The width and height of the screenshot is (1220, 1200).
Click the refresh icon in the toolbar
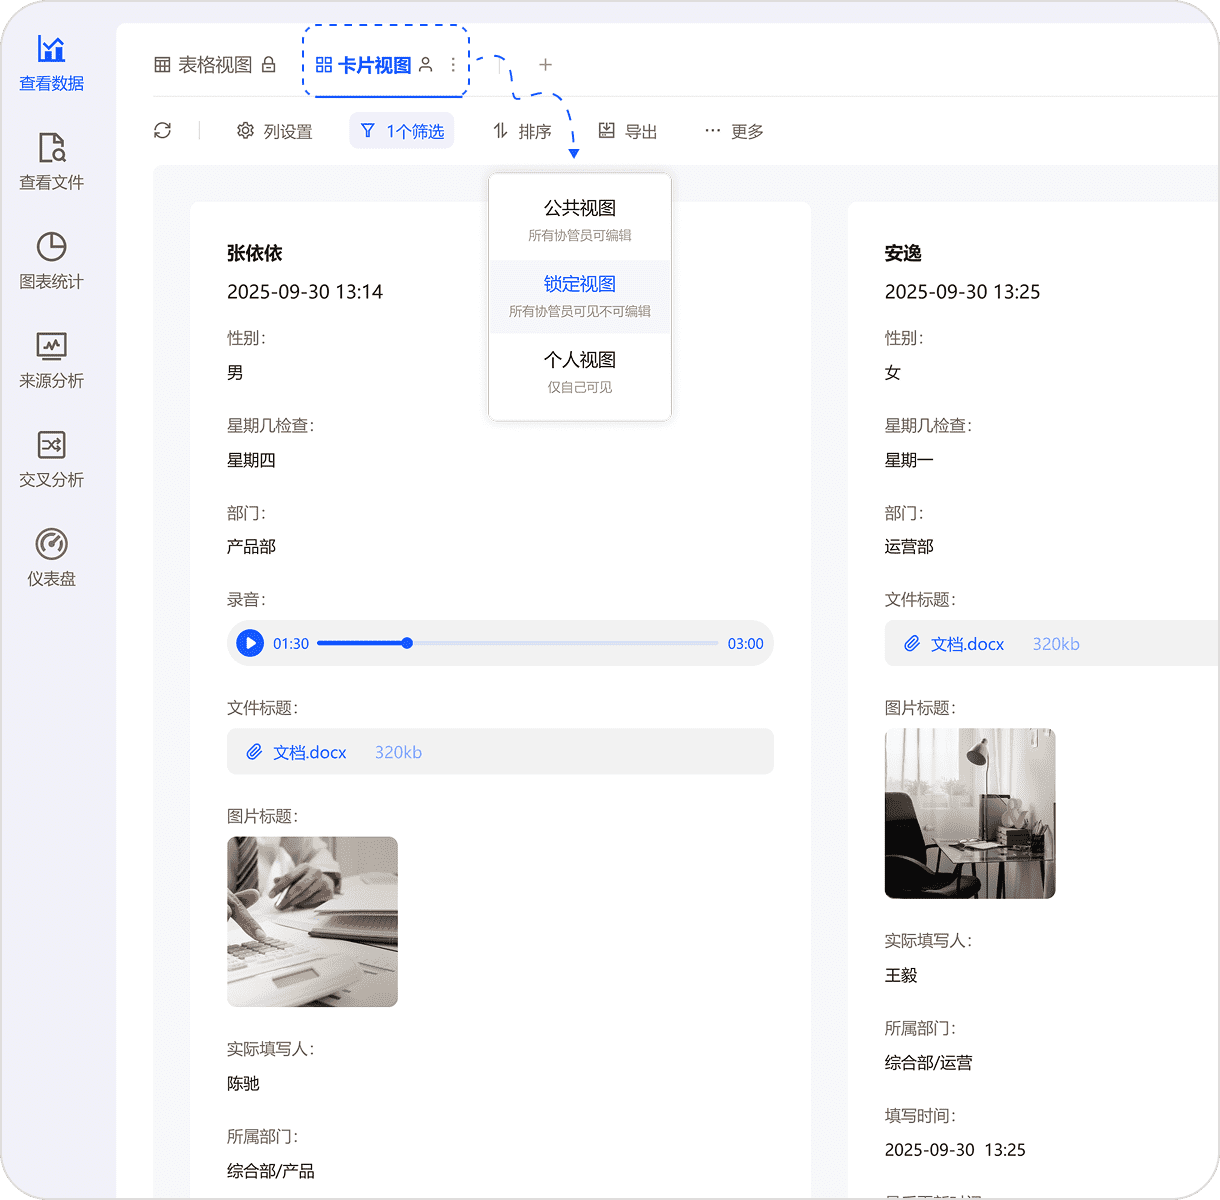tap(163, 131)
